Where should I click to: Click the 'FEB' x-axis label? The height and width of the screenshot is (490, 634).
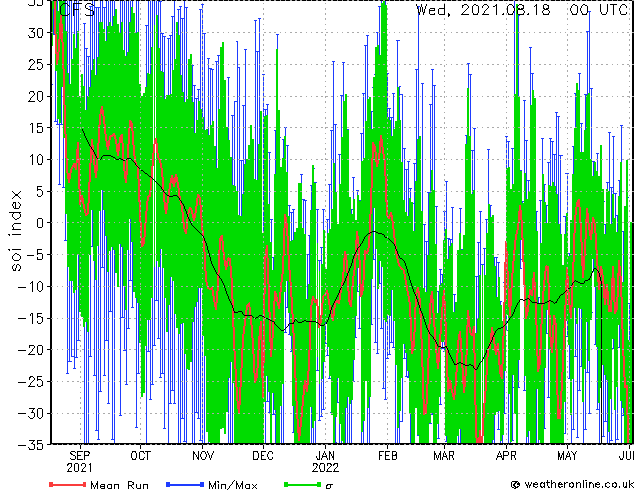pyautogui.click(x=387, y=456)
